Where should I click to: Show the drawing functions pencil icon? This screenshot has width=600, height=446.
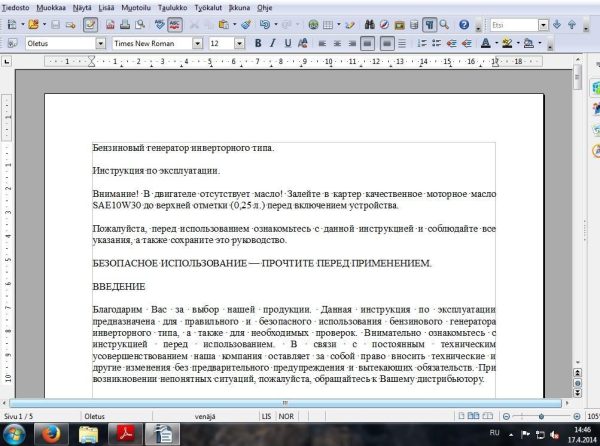(x=350, y=25)
